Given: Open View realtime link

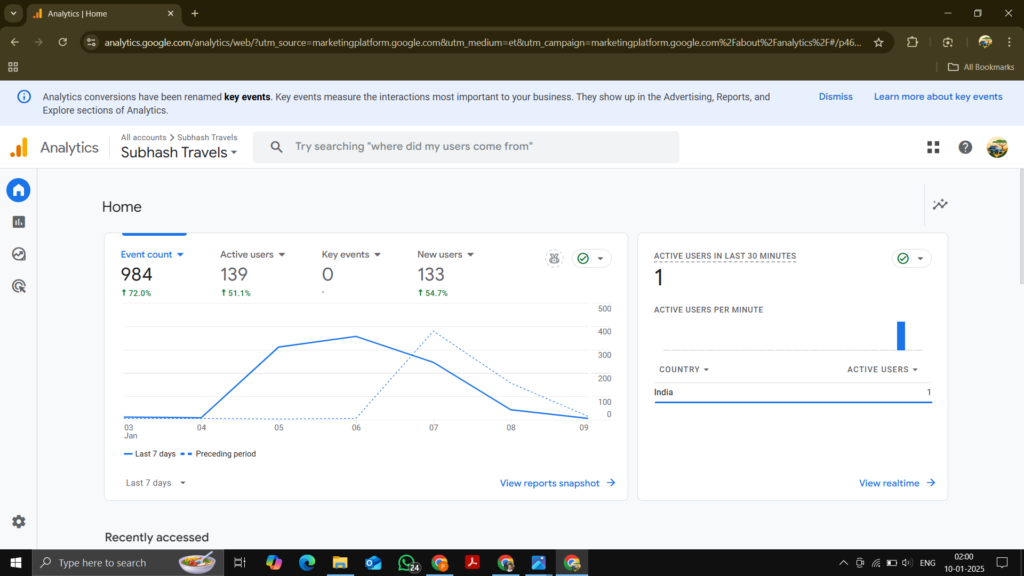Looking at the screenshot, I should tap(897, 483).
